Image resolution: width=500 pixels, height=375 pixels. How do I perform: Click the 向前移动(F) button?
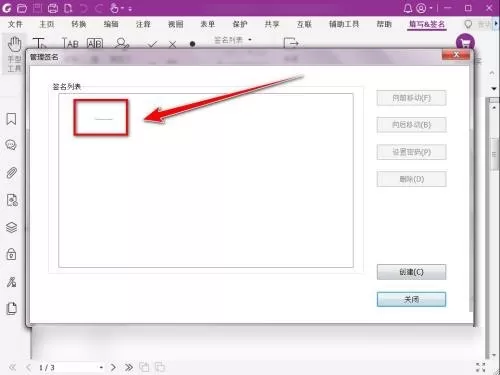click(x=411, y=98)
